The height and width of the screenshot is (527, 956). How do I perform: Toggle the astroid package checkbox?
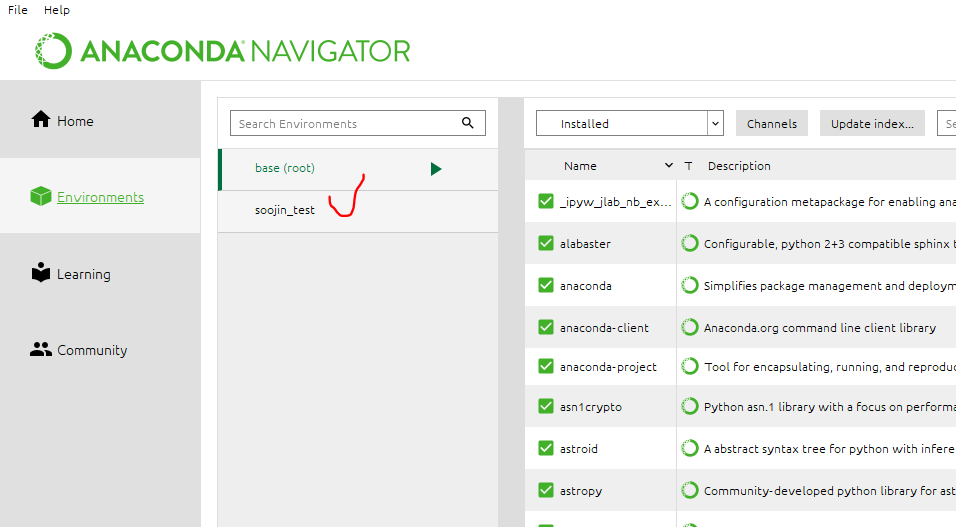(x=546, y=448)
